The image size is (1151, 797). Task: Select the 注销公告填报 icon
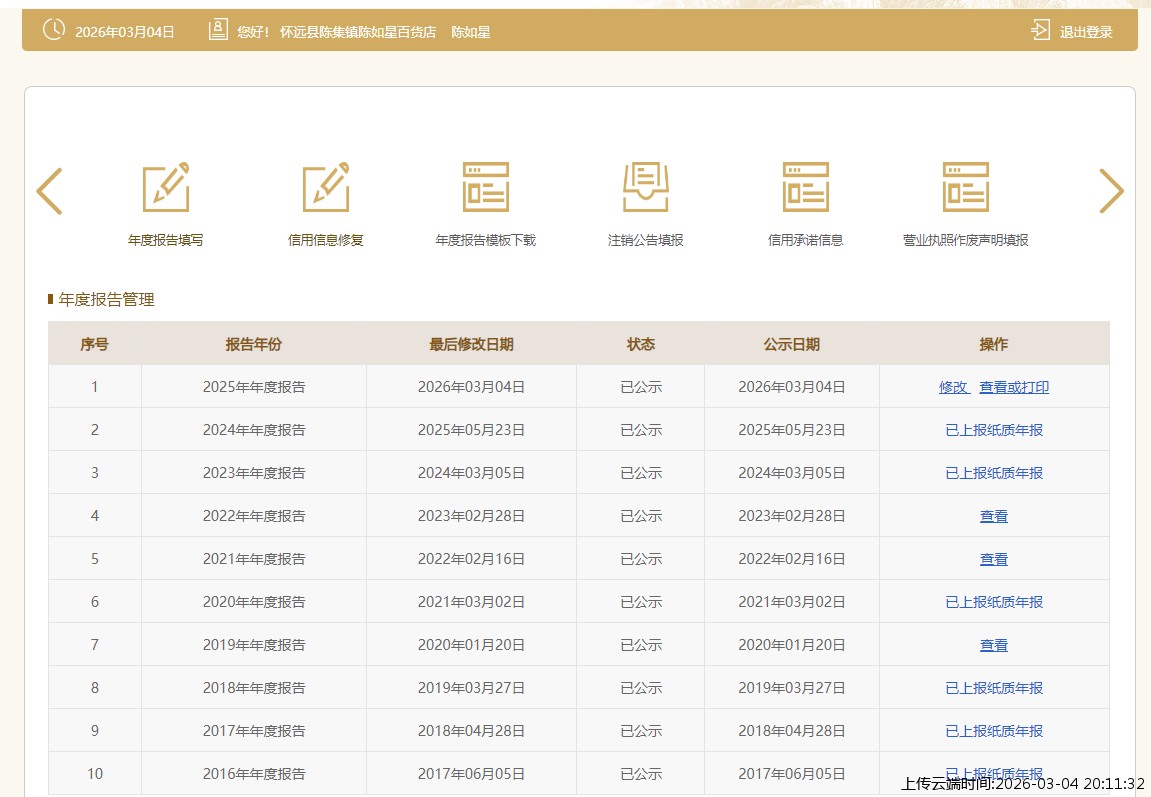click(646, 188)
